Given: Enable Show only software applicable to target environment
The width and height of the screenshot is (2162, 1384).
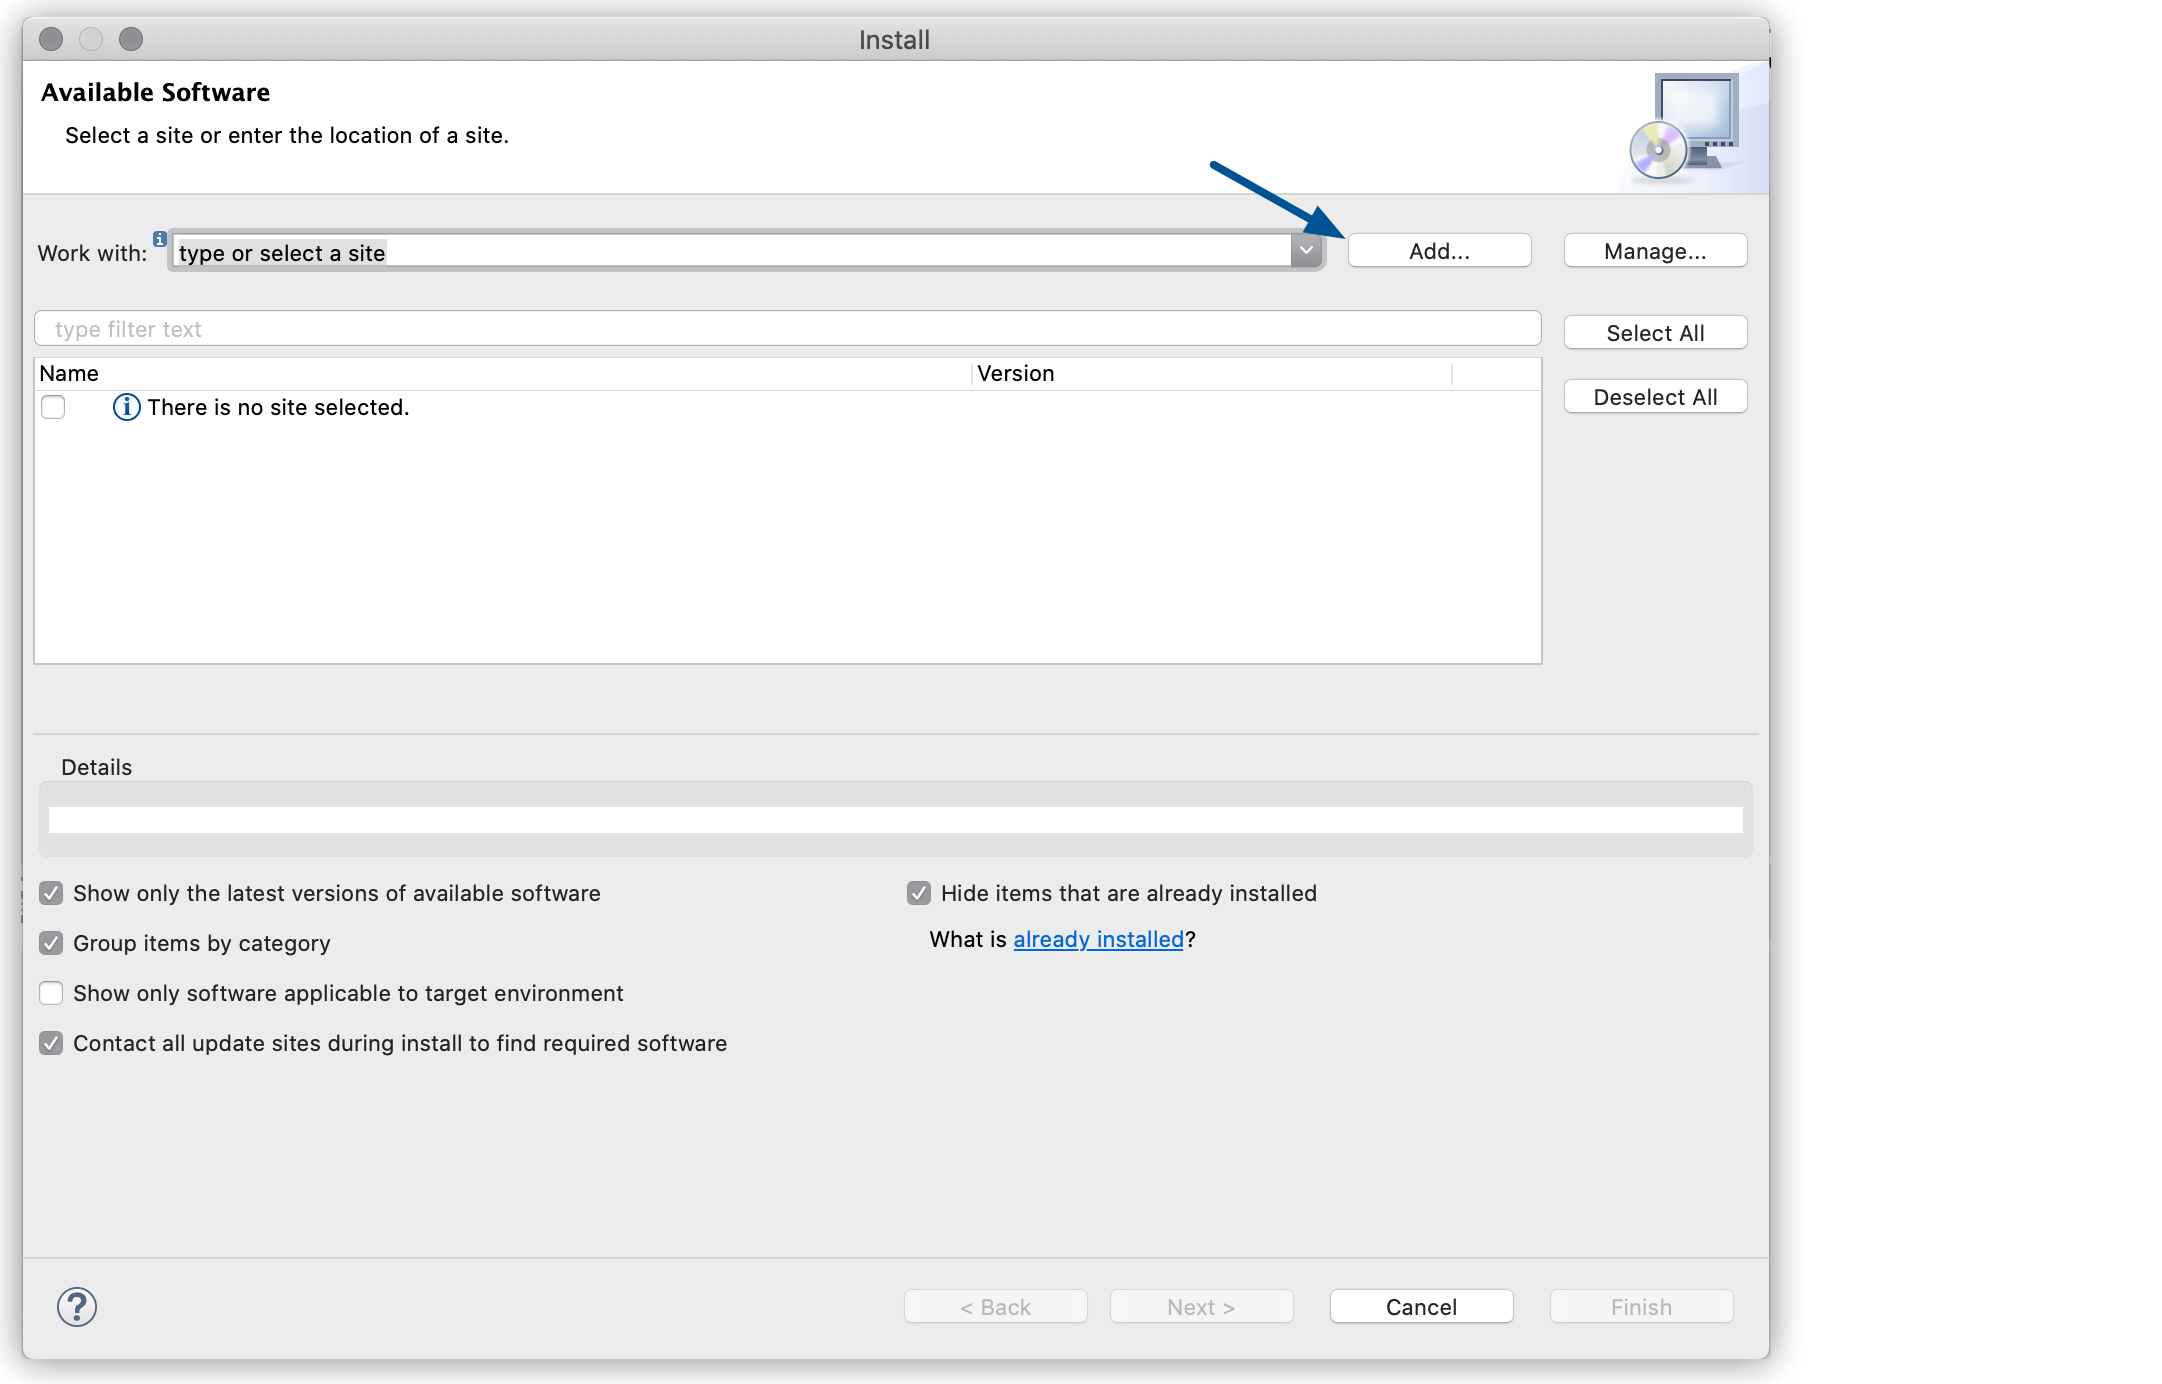Looking at the screenshot, I should [x=49, y=993].
